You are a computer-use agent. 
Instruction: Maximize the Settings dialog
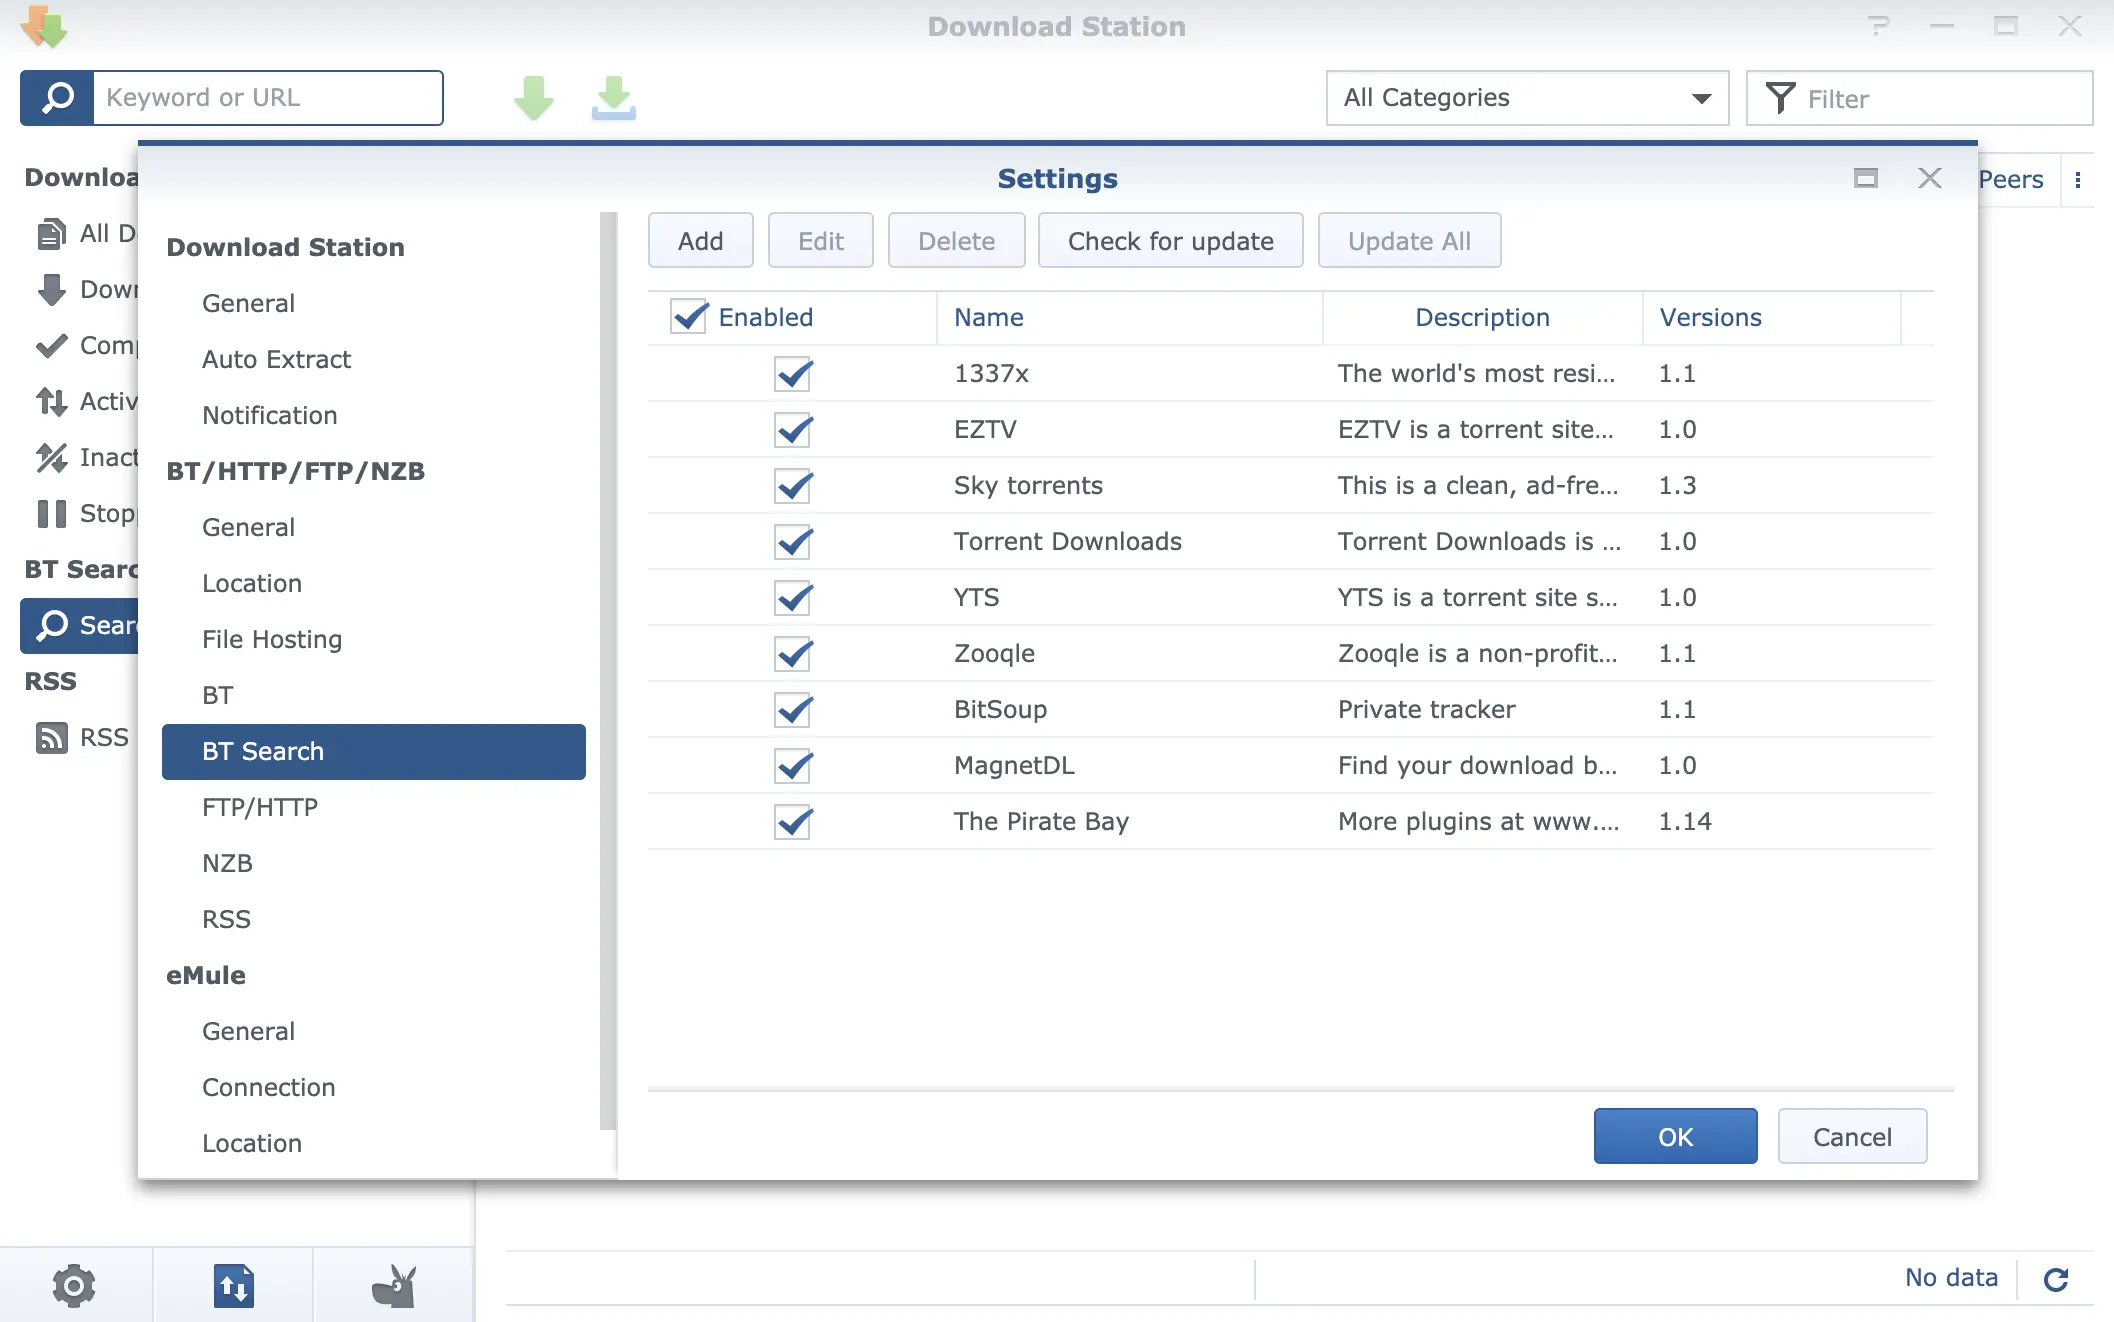coord(1866,178)
